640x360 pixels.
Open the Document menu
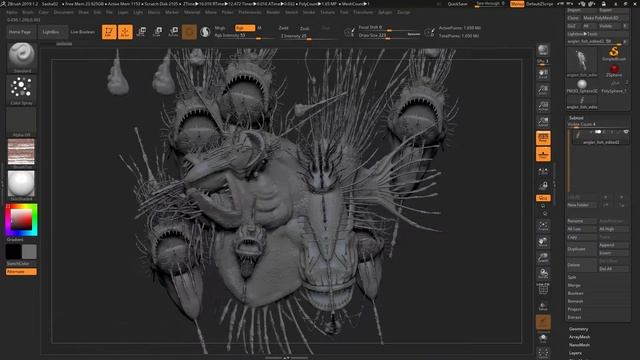coord(64,12)
